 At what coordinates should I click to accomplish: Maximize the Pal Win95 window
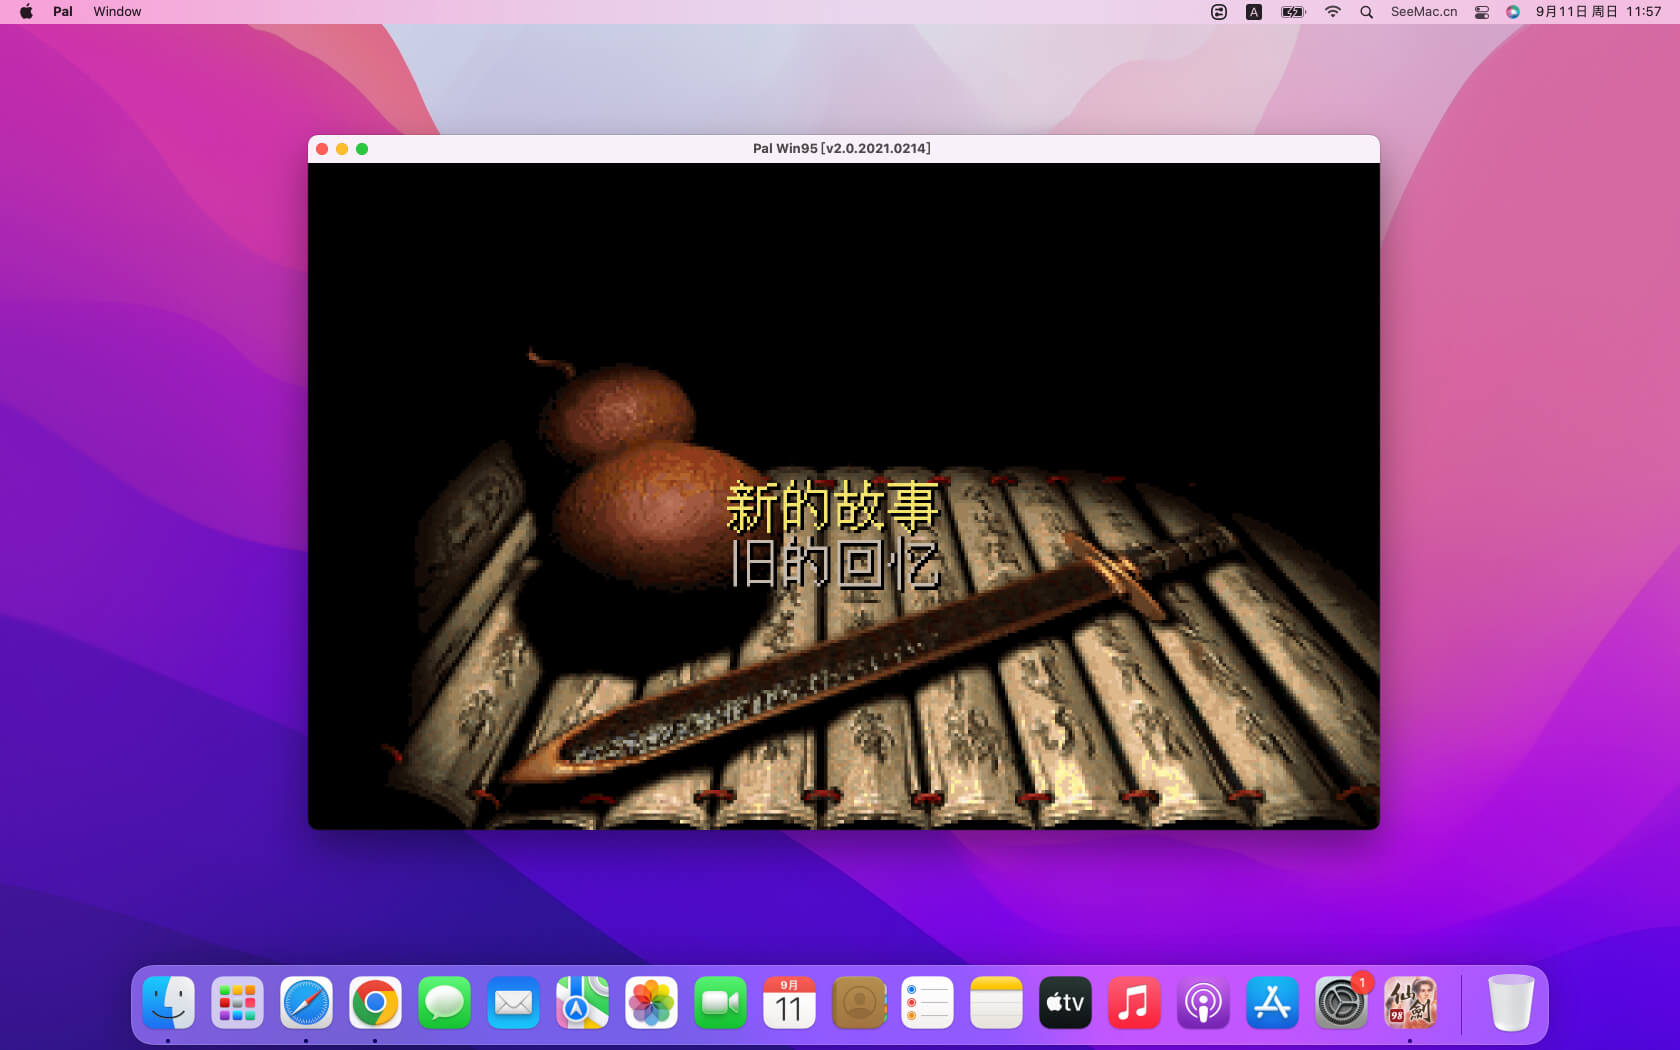pyautogui.click(x=362, y=149)
